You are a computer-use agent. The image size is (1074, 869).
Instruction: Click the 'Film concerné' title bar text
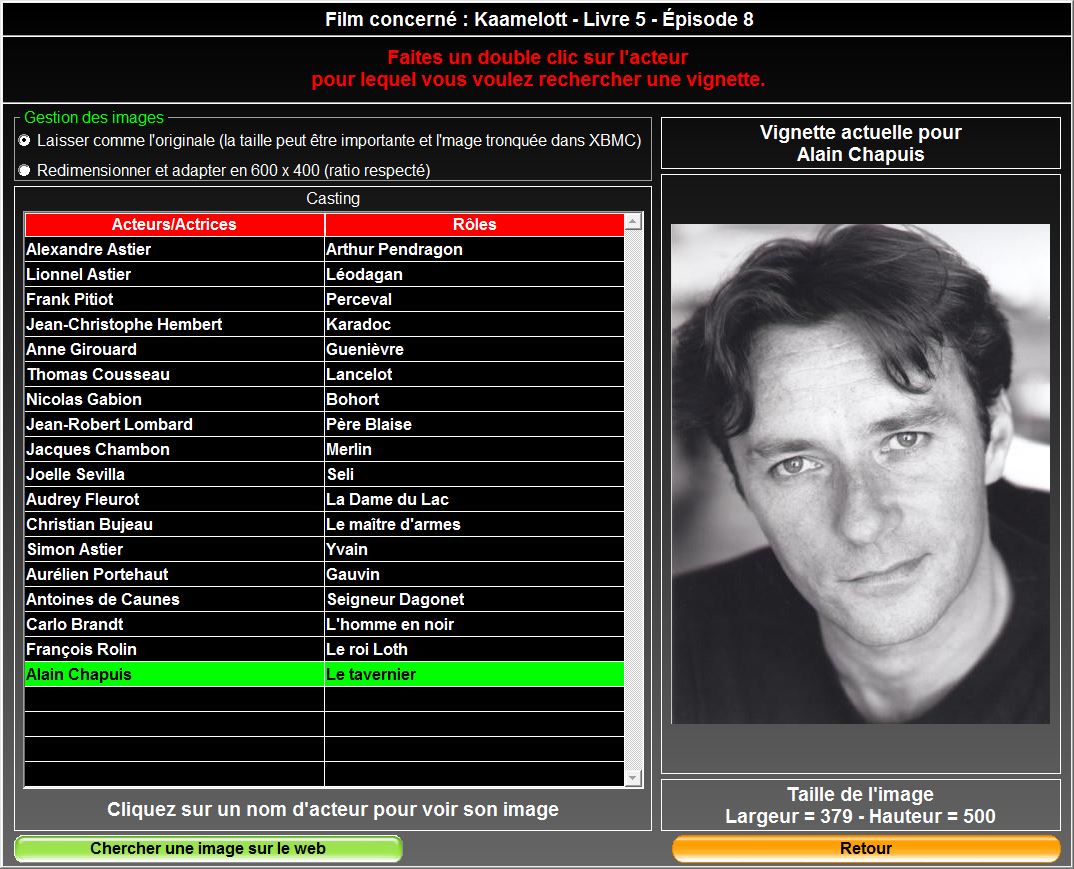tap(539, 19)
